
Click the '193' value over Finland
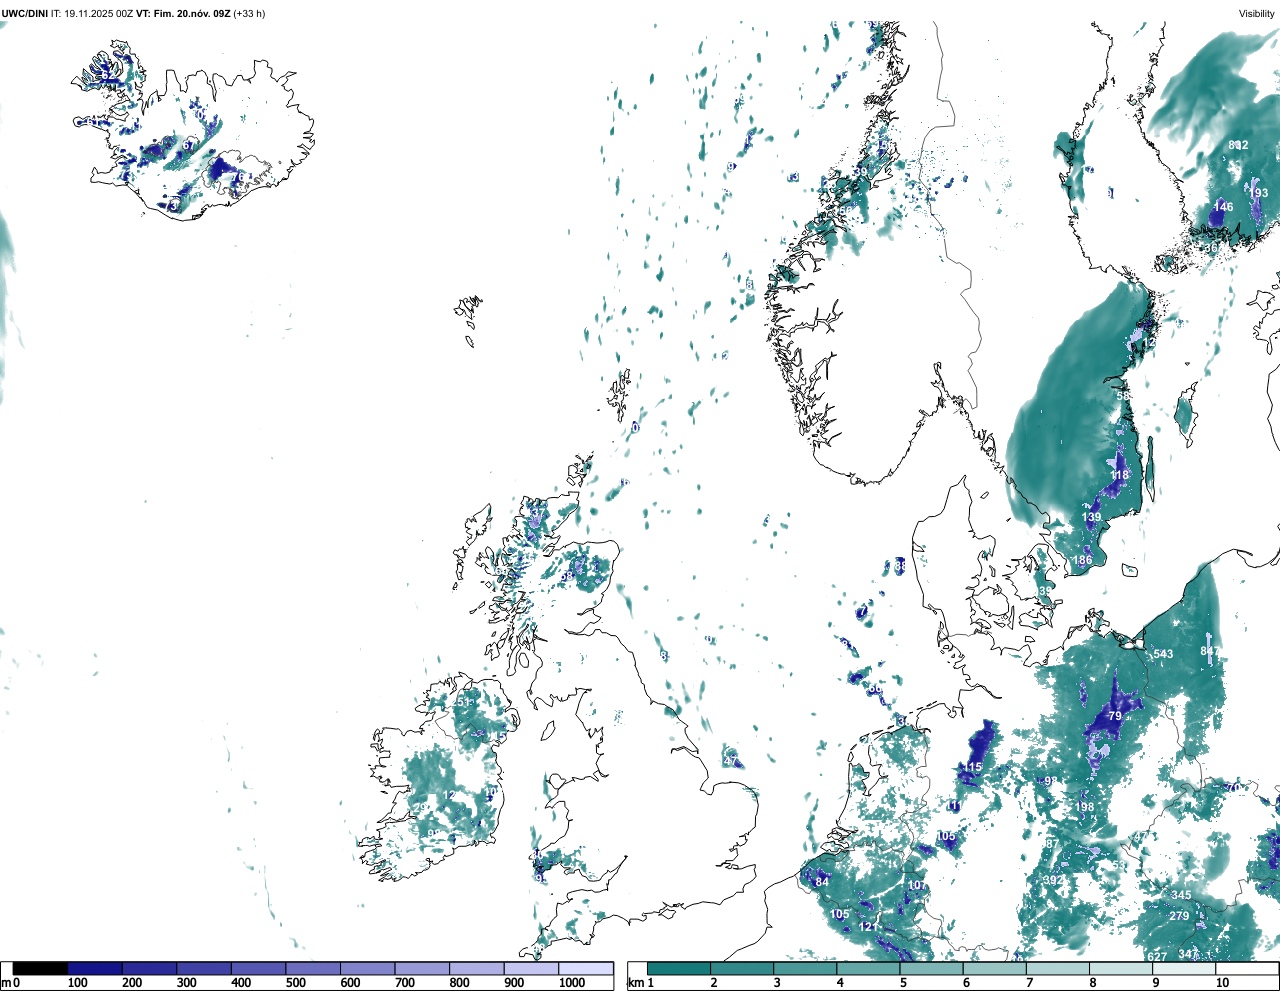point(1258,194)
